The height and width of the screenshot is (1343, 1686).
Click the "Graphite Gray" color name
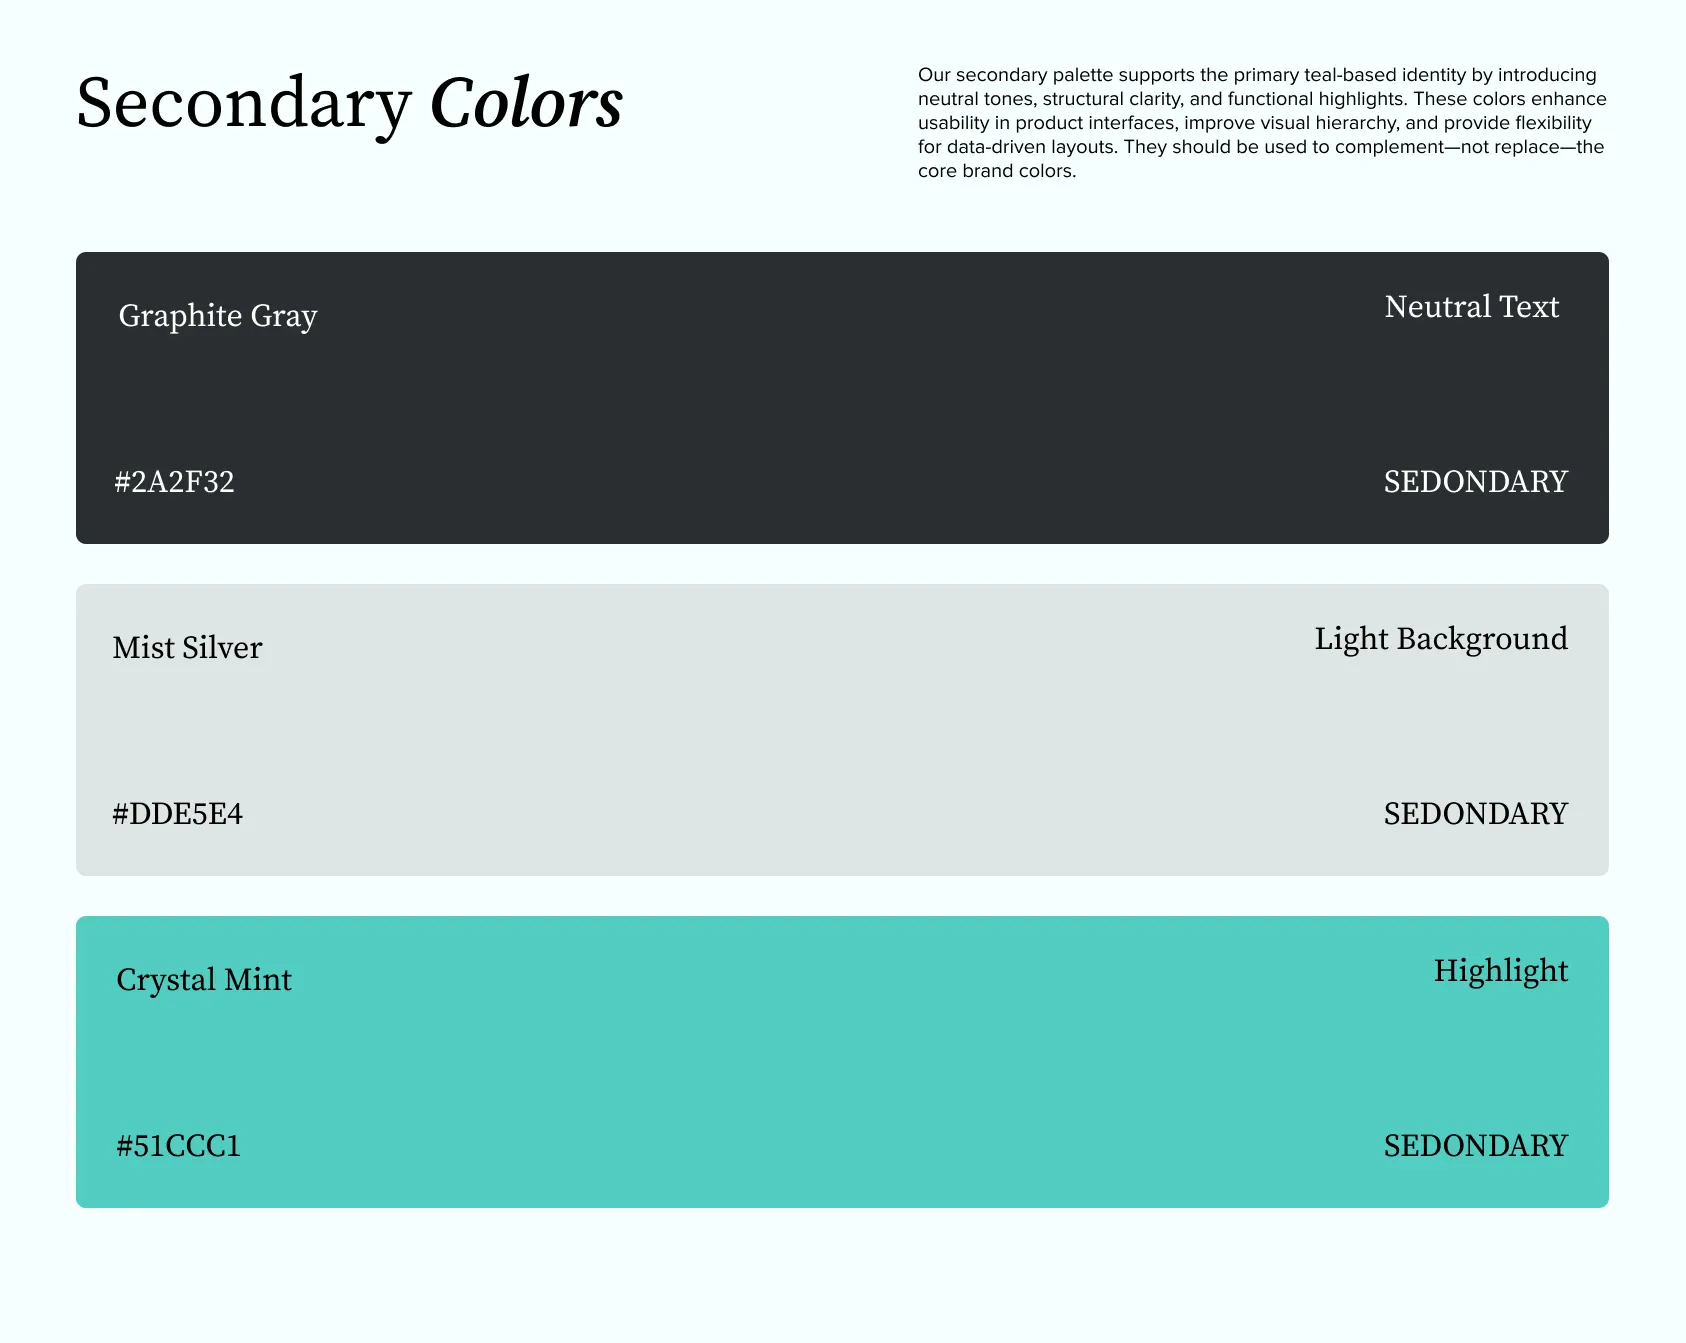point(218,316)
